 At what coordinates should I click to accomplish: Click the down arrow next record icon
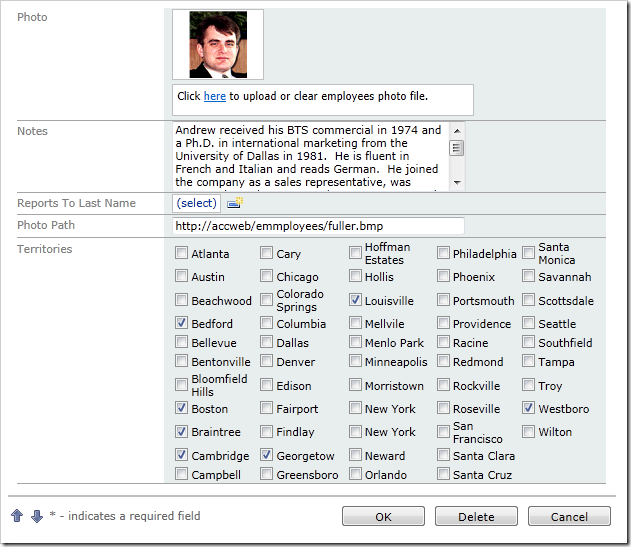[x=37, y=516]
